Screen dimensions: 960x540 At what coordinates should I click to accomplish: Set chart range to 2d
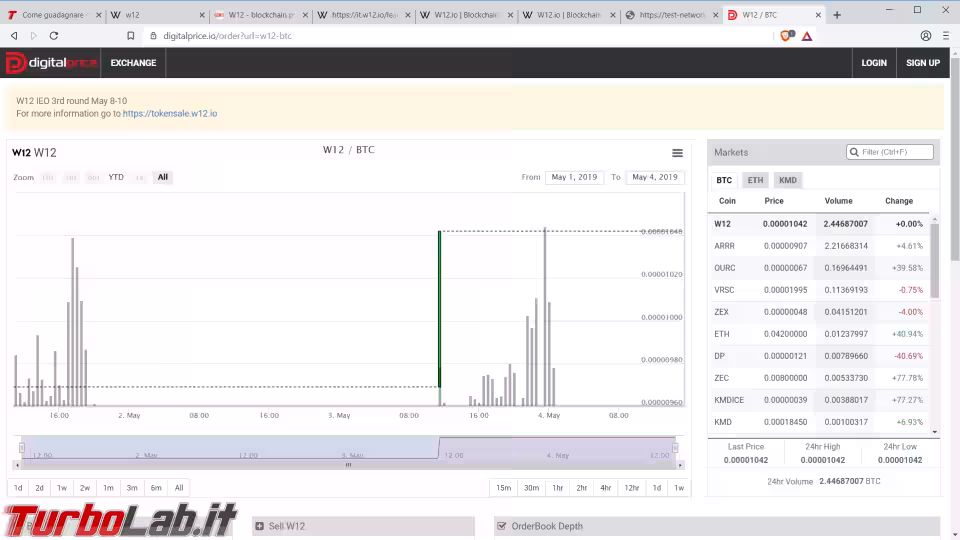tap(39, 488)
